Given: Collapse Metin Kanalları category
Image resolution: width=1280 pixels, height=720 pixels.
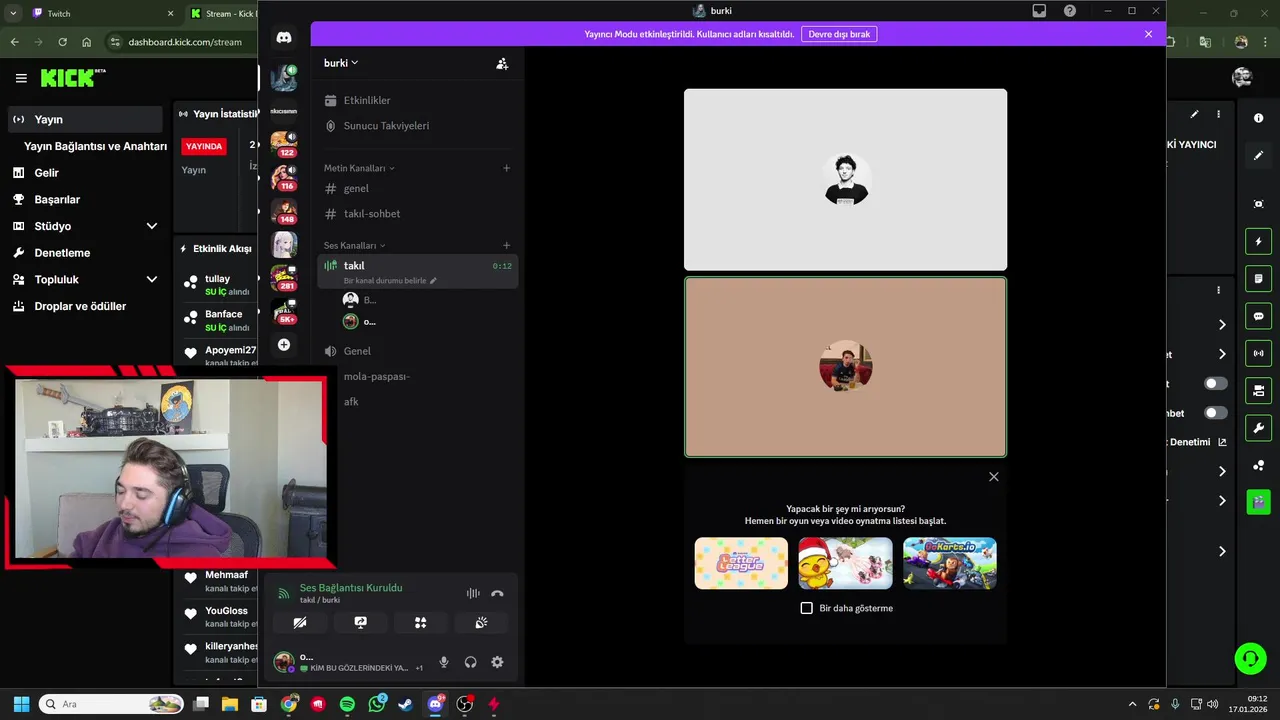Looking at the screenshot, I should pos(359,168).
